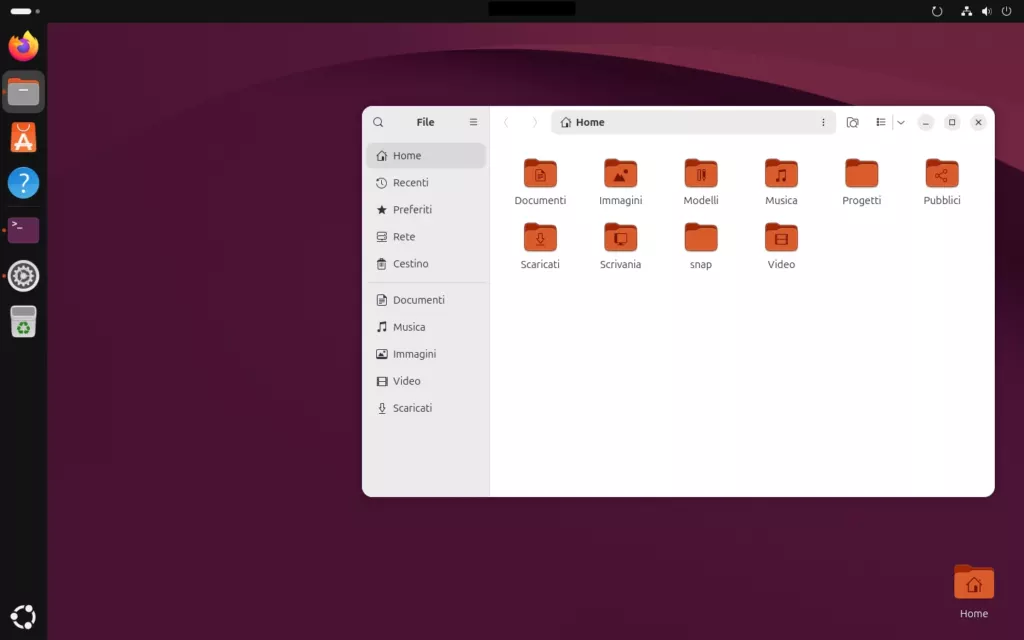Open Preferiti starred items
1024x640 pixels.
click(426, 210)
